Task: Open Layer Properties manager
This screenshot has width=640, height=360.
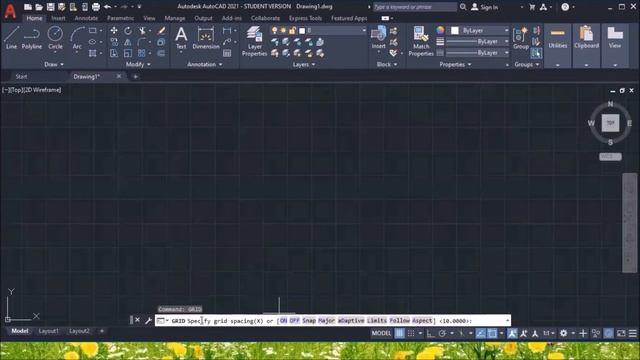Action: (254, 41)
